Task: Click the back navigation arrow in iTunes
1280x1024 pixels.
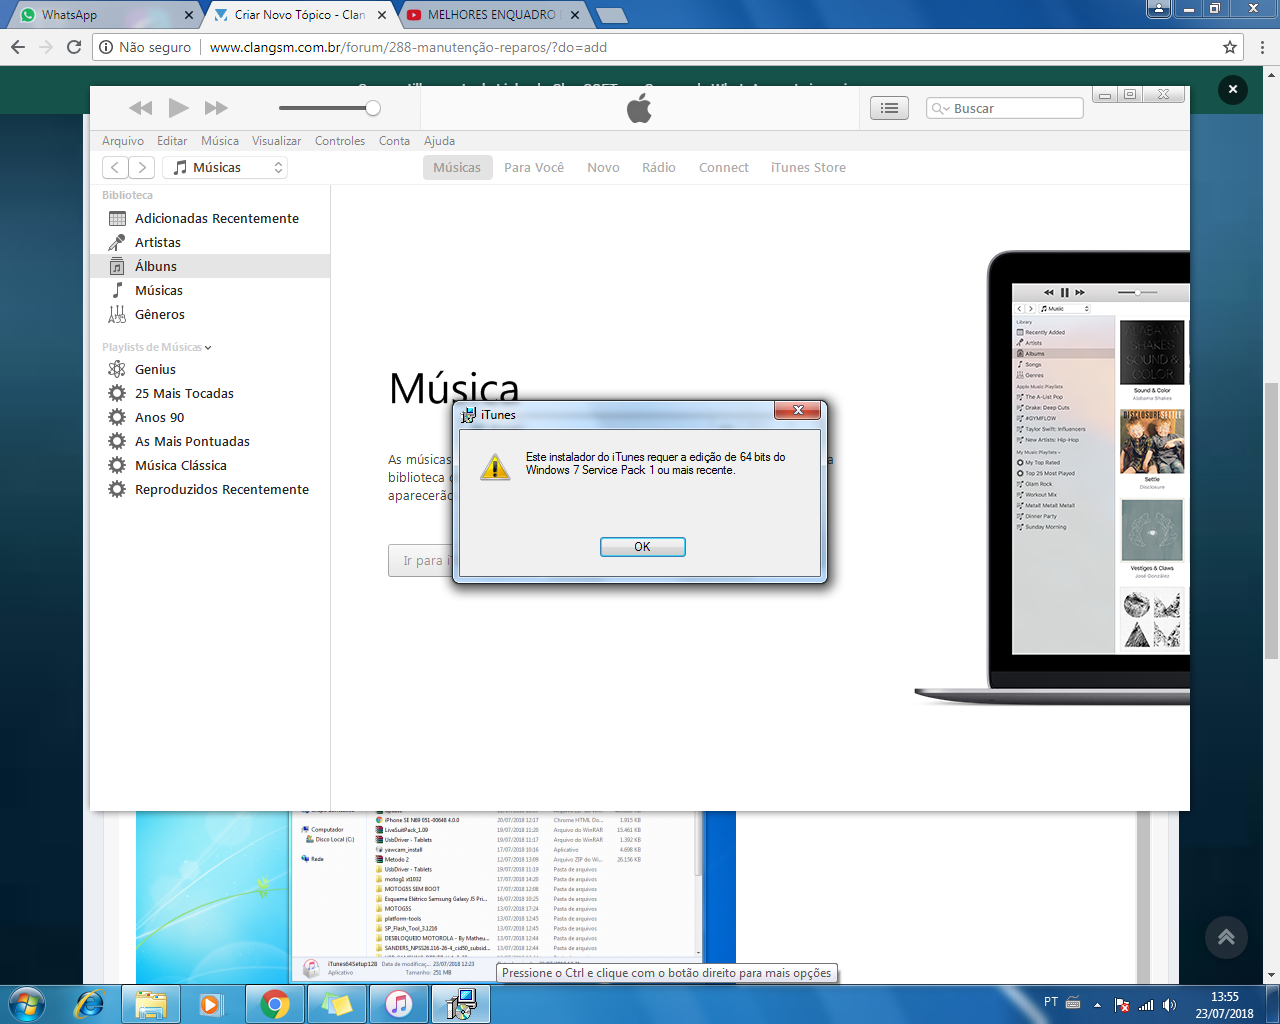Action: pos(115,167)
